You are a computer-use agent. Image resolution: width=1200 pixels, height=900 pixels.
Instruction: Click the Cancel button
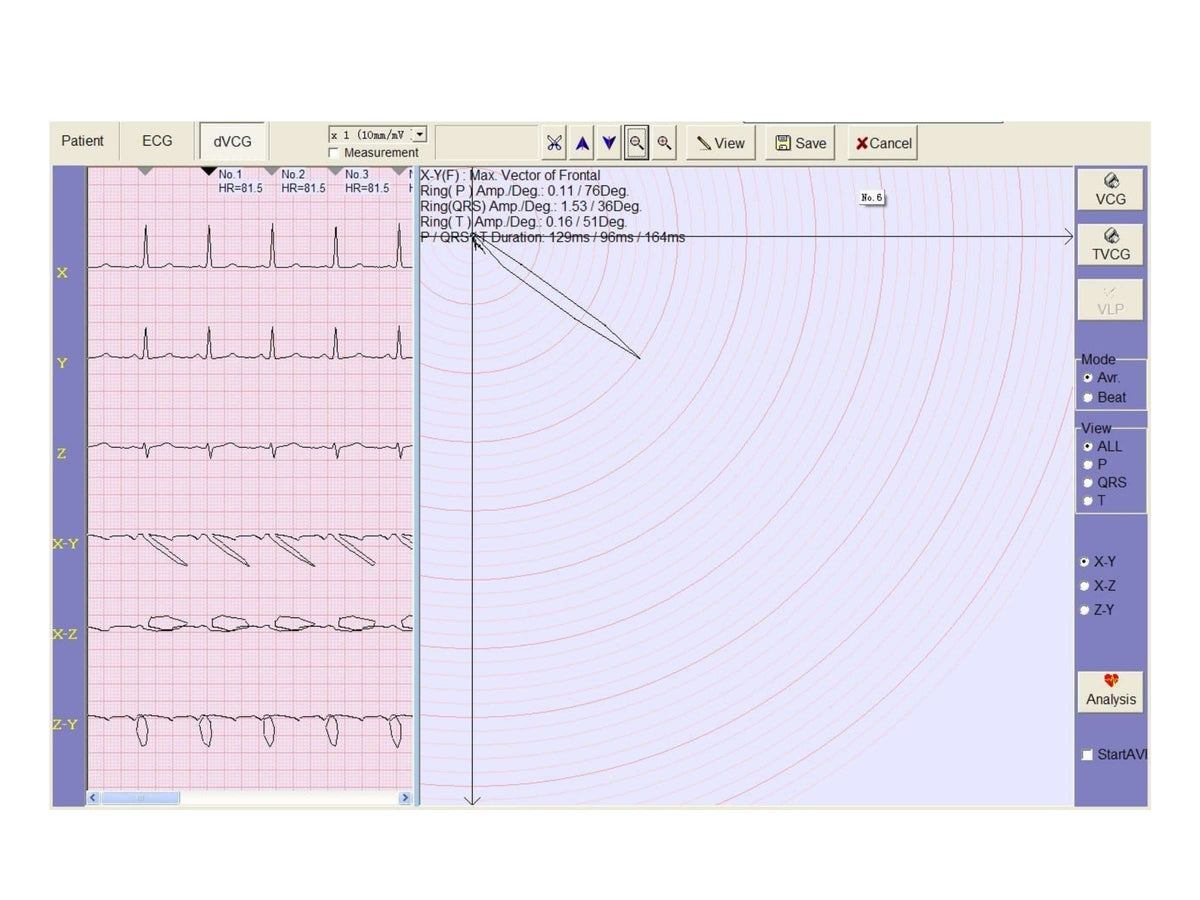[x=883, y=143]
